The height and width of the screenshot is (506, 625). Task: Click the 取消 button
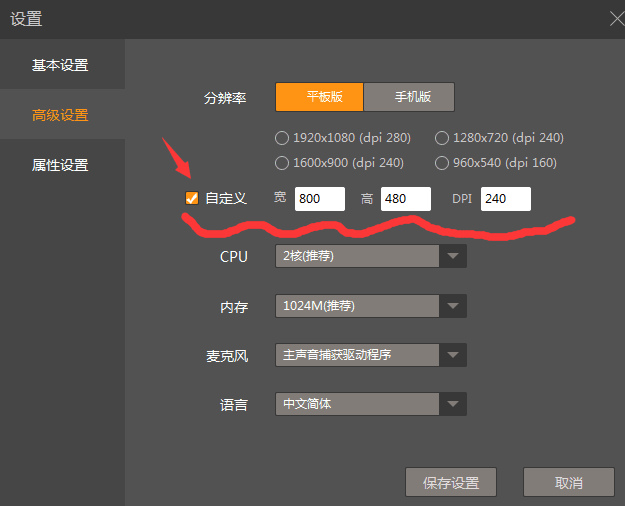tap(569, 482)
